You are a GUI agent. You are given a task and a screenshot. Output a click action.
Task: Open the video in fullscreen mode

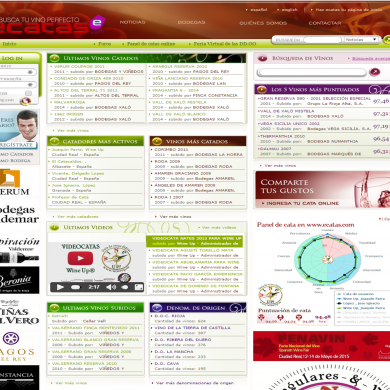[139, 287]
